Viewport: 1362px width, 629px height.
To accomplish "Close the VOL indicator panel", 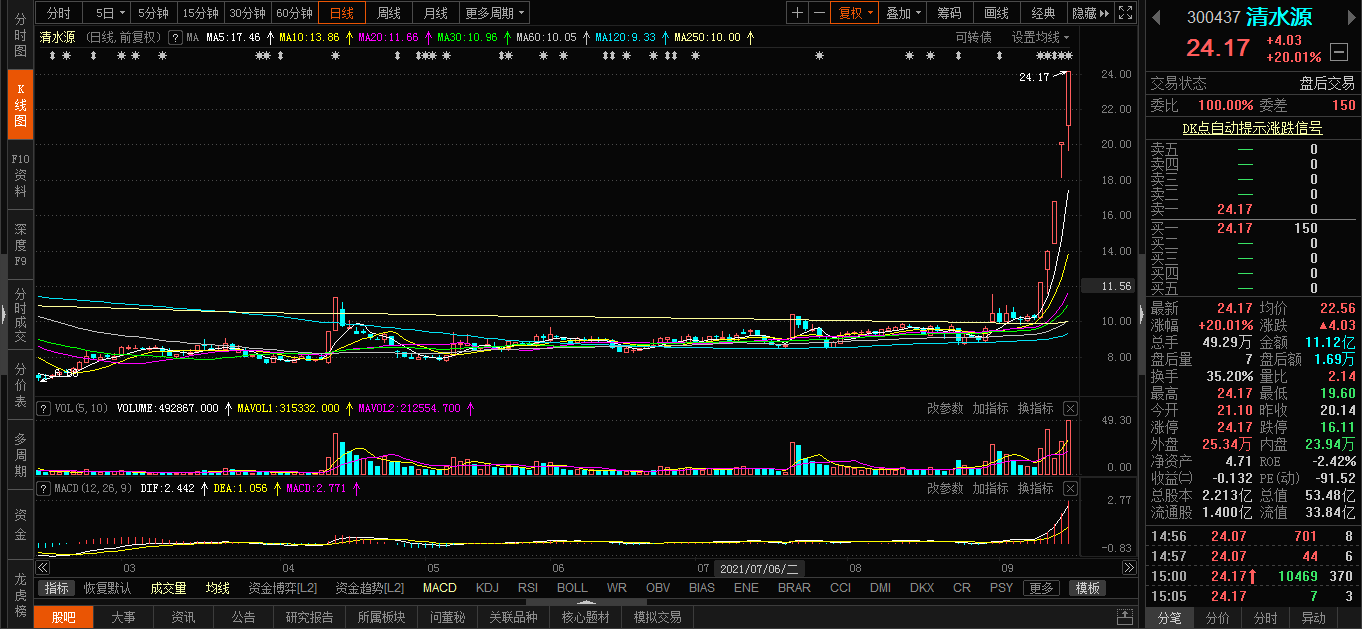I will pos(1070,408).
